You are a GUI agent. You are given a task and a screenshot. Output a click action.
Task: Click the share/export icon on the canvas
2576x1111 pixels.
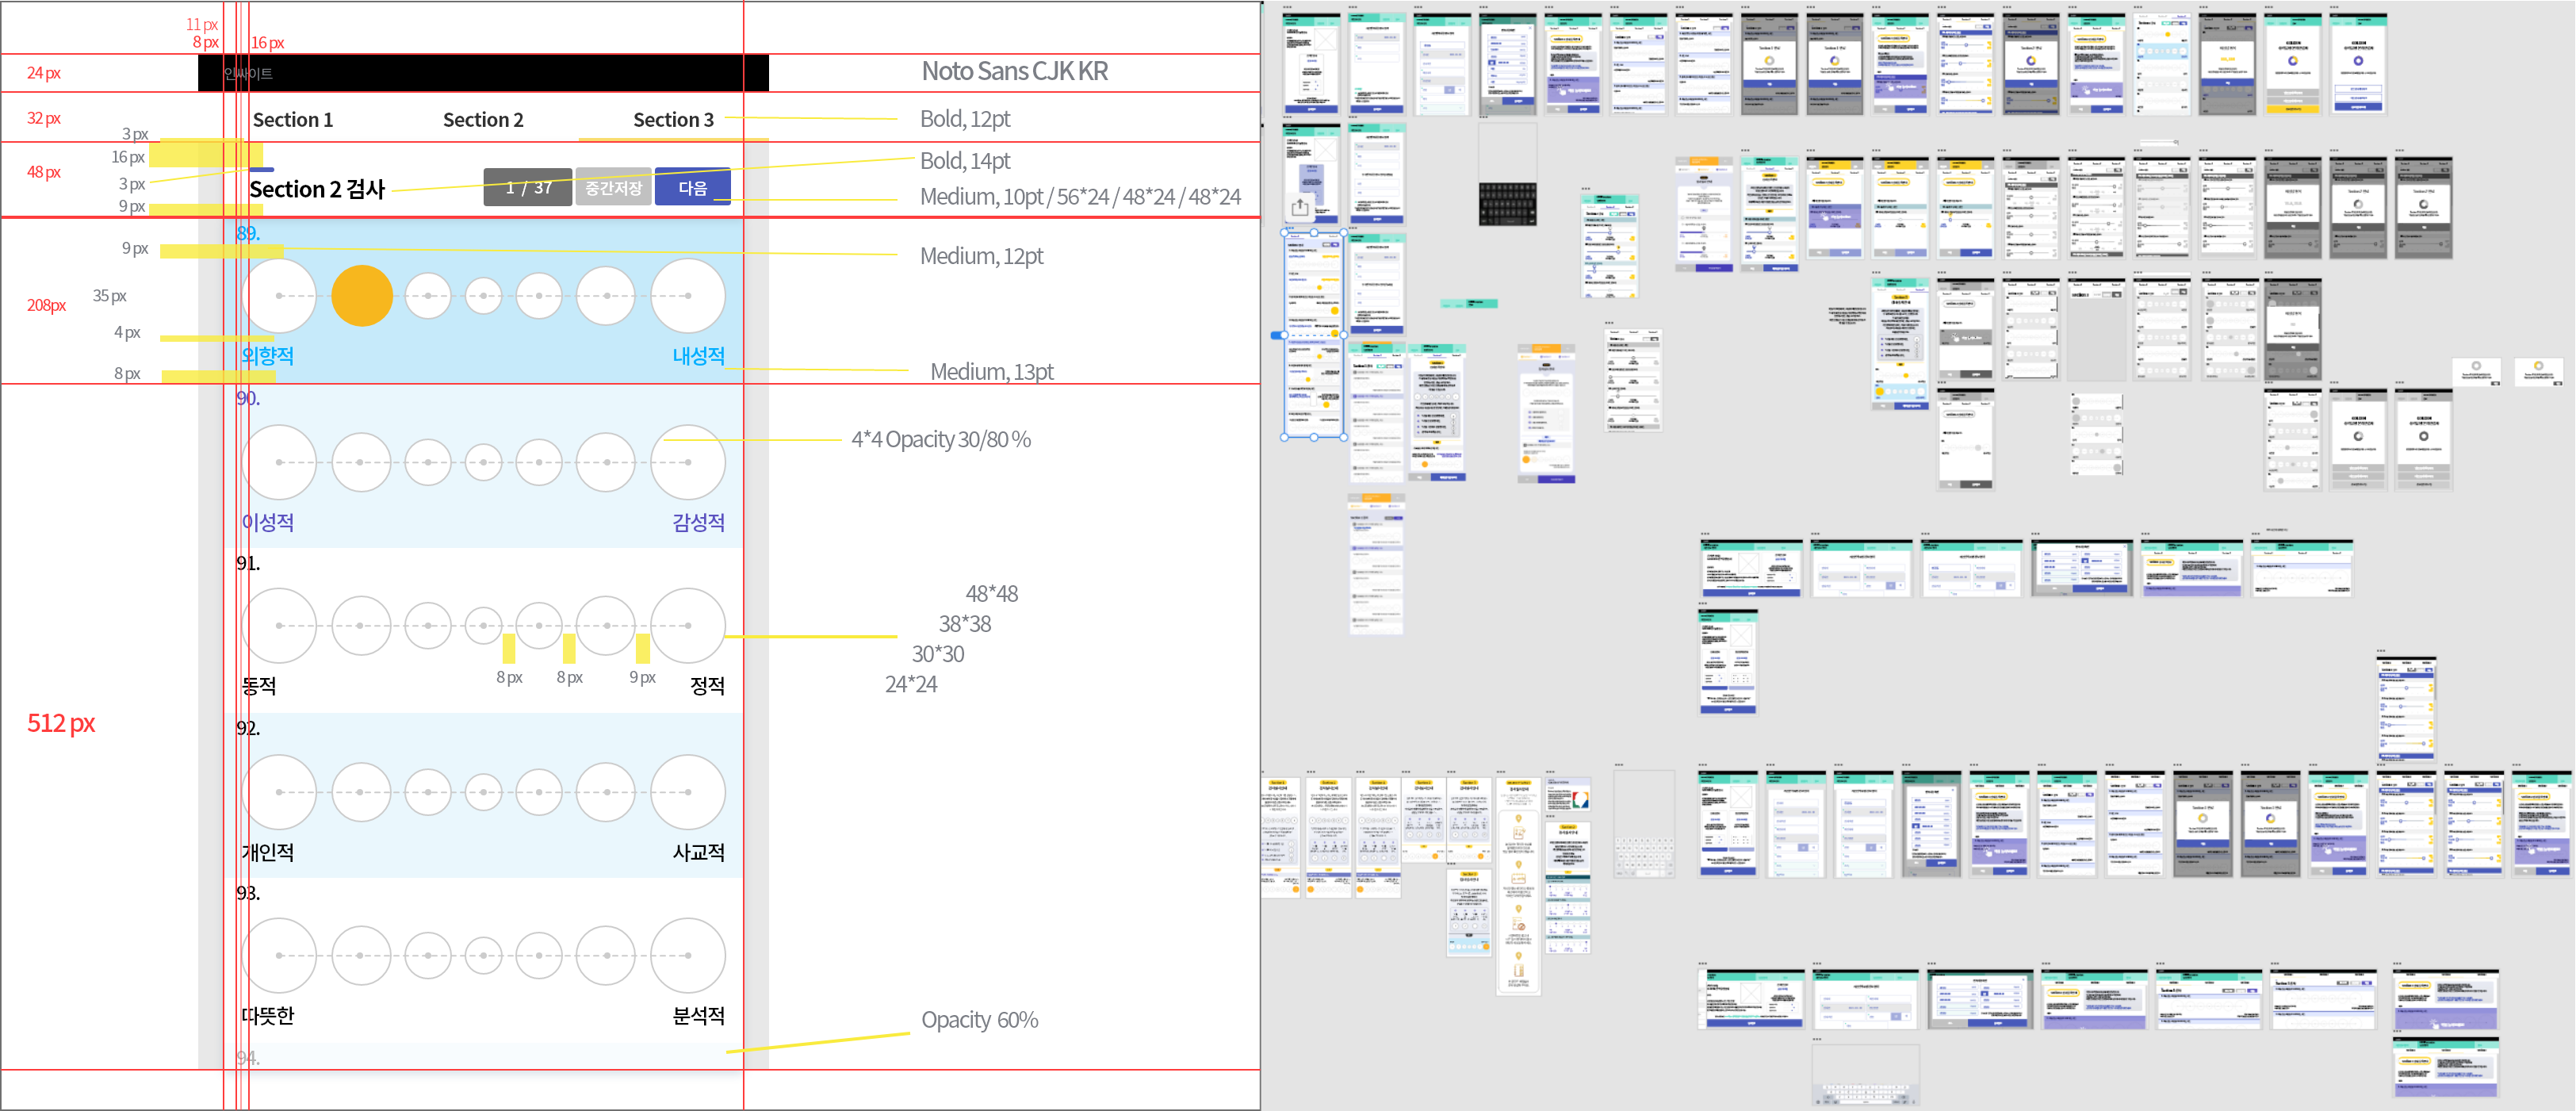tap(1299, 208)
